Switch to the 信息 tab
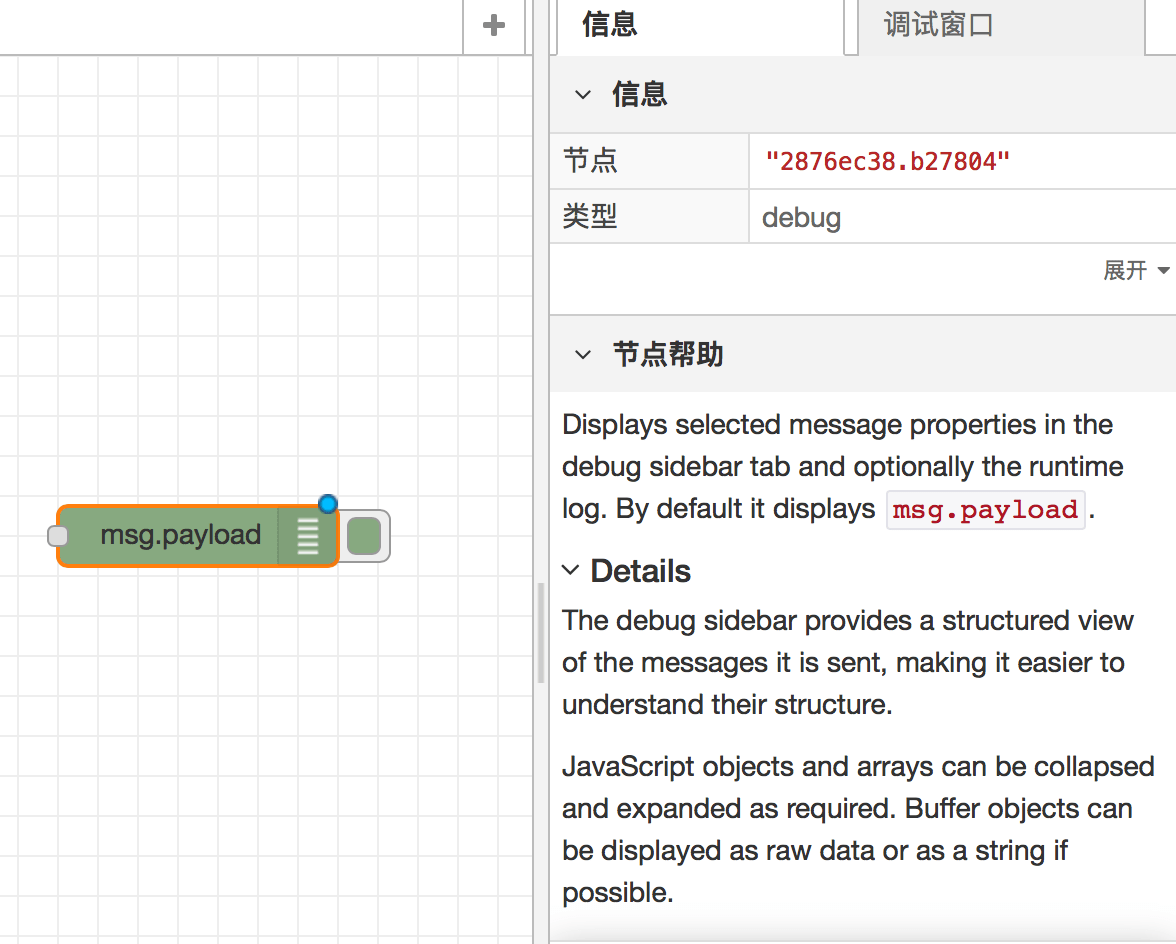The width and height of the screenshot is (1176, 944). [x=611, y=25]
